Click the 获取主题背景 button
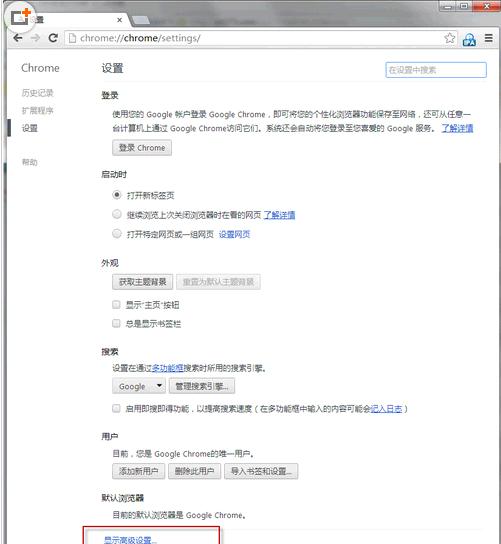The width and height of the screenshot is (501, 544). coord(143,282)
